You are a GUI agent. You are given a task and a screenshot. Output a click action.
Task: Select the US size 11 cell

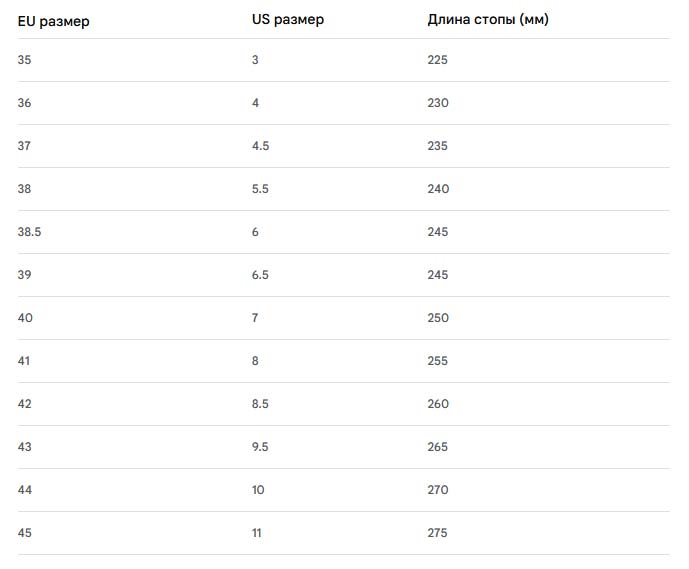[x=257, y=533]
